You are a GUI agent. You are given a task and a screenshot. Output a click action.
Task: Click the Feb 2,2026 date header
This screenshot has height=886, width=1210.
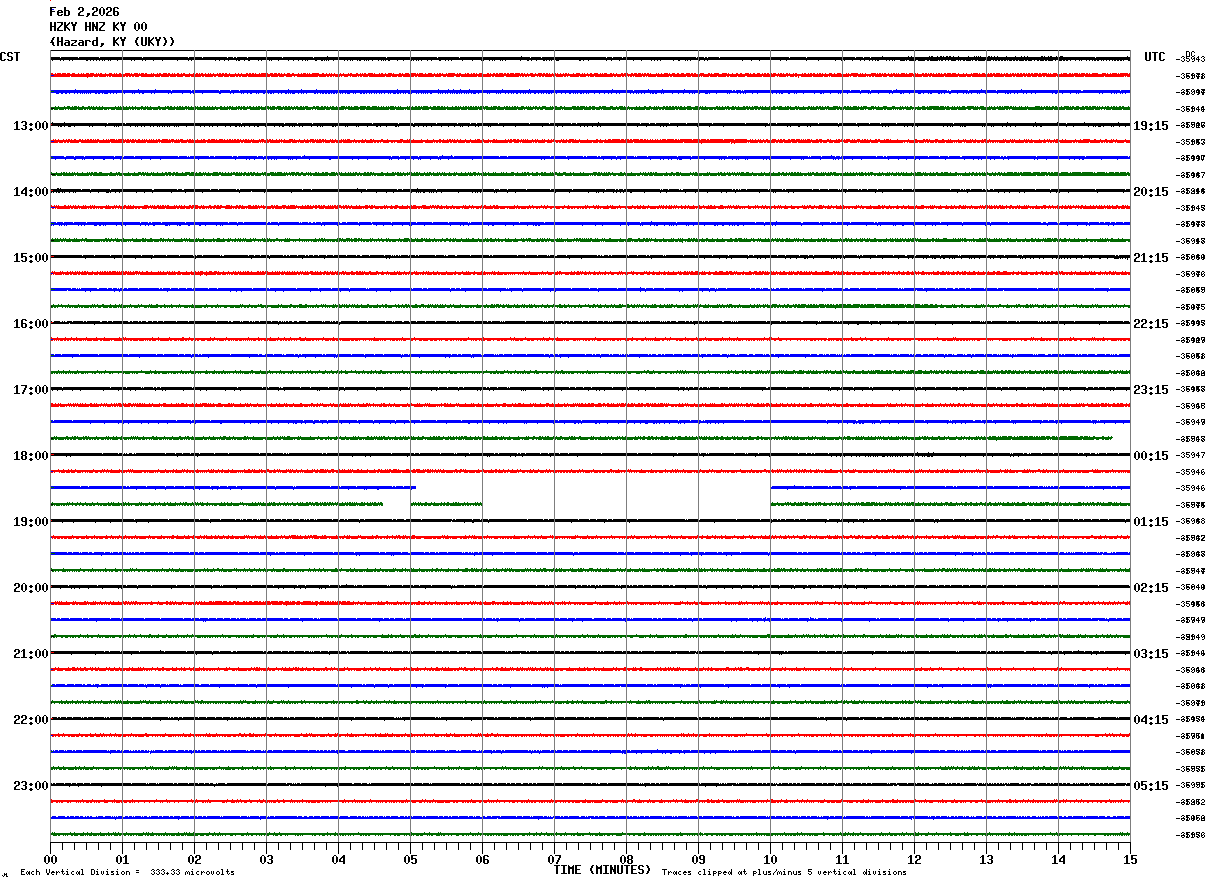[x=84, y=12]
